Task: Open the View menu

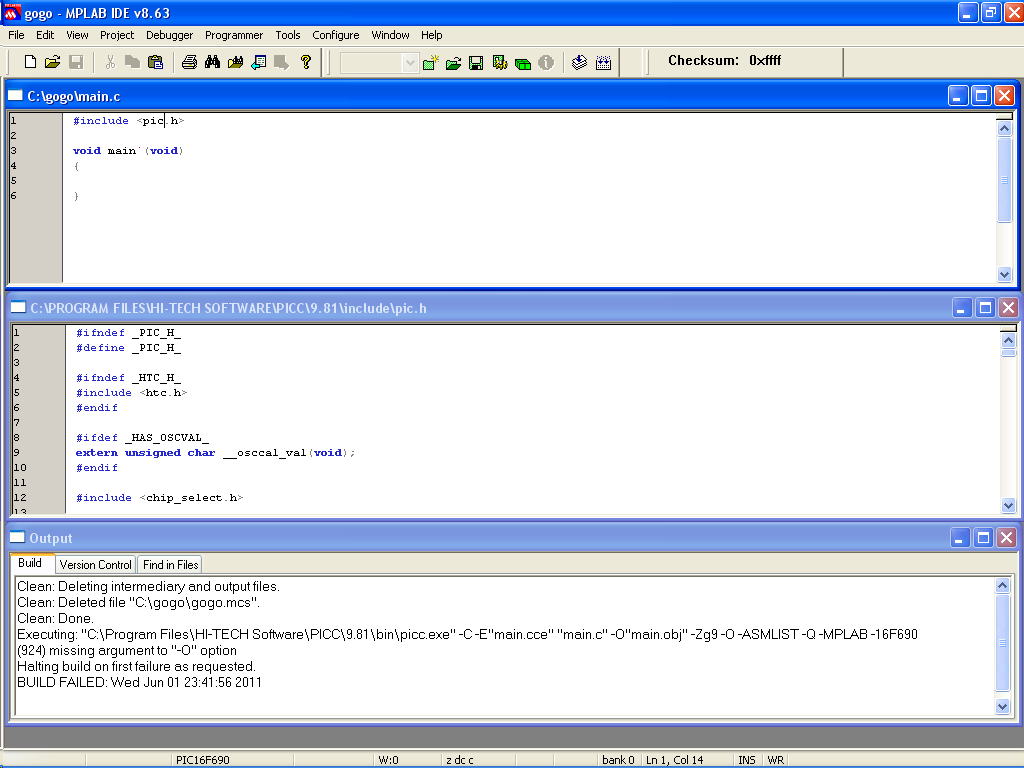Action: tap(77, 35)
